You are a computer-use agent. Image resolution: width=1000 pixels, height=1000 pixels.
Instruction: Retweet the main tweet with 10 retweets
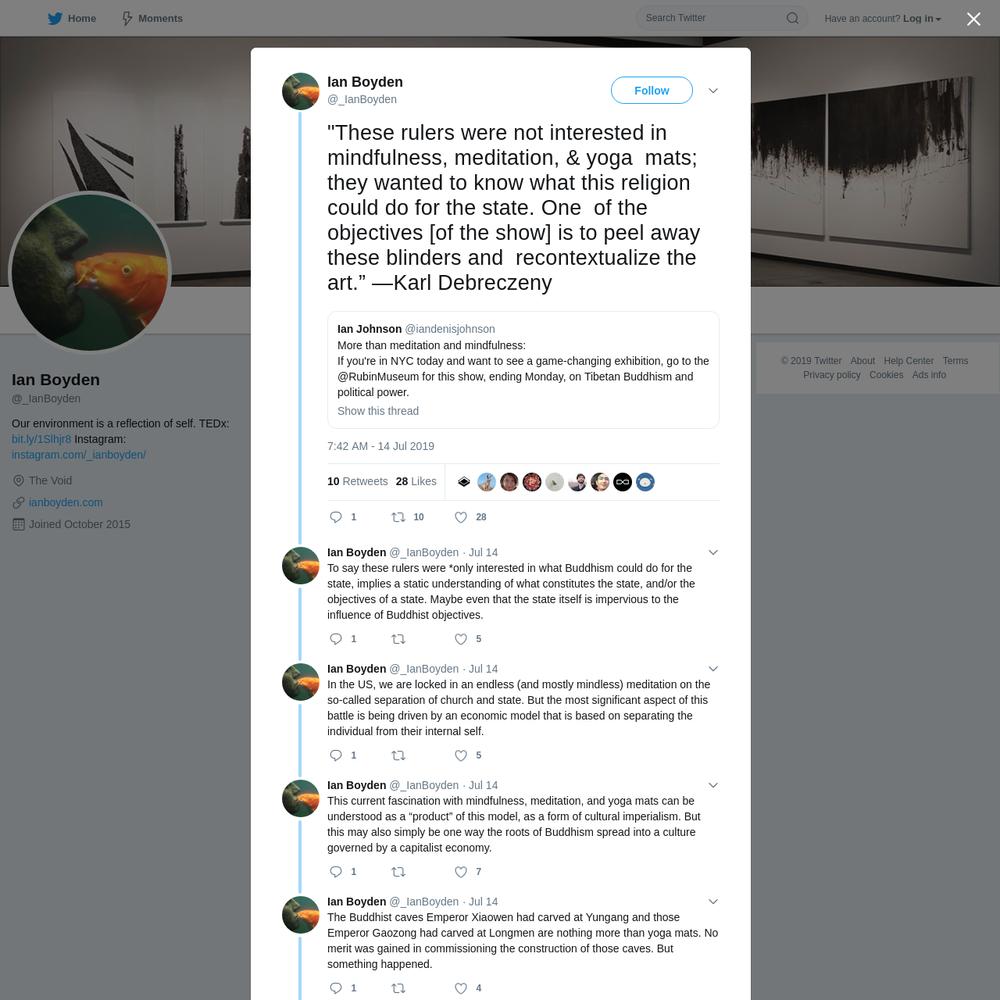point(399,517)
